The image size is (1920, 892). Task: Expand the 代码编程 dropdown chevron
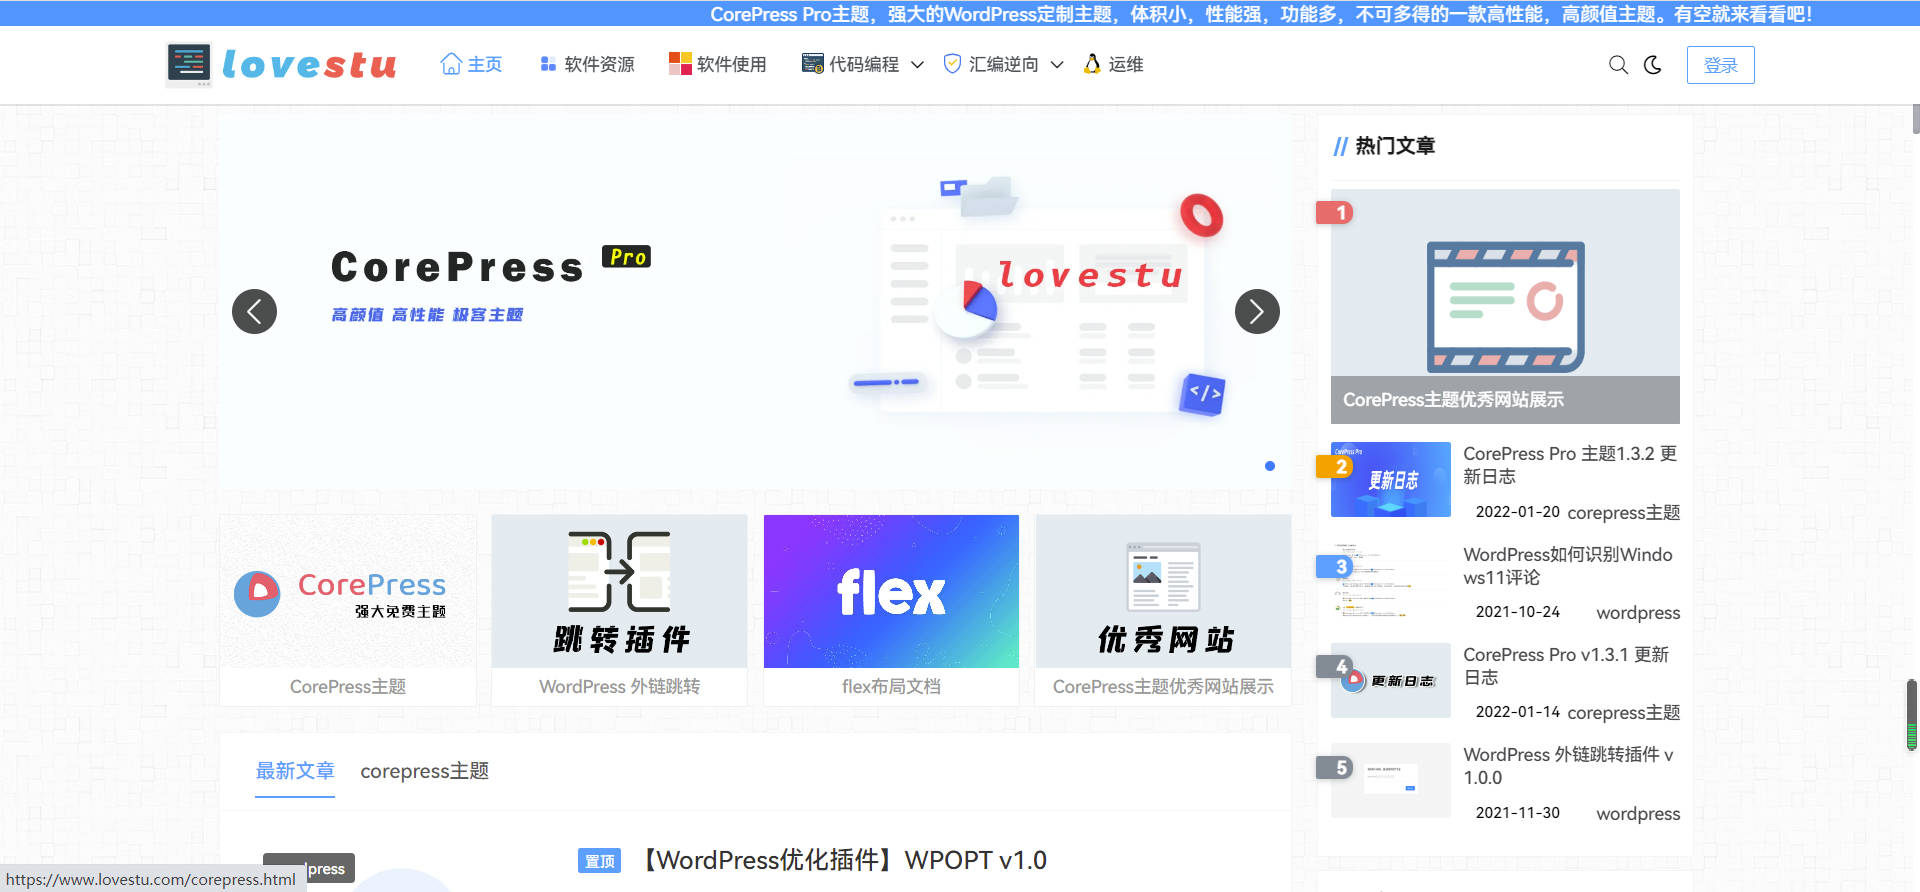[917, 65]
